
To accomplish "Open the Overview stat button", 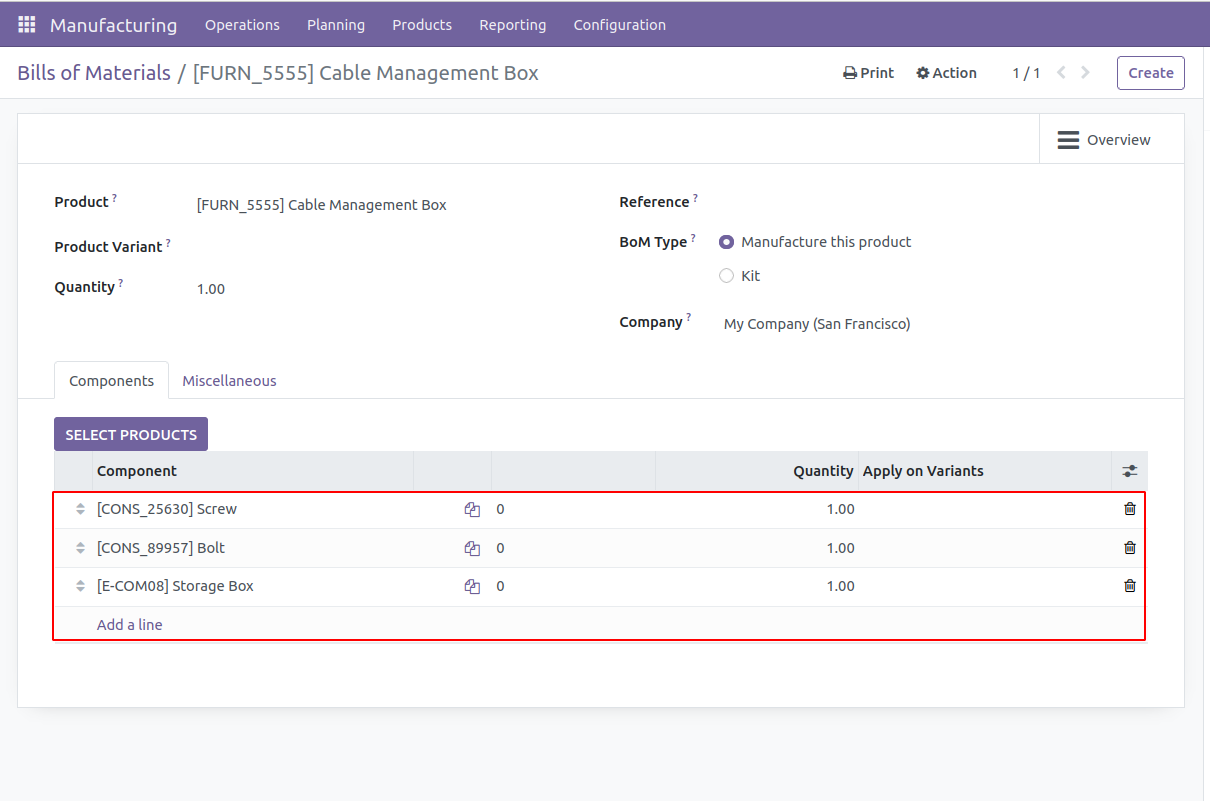I will (1104, 140).
